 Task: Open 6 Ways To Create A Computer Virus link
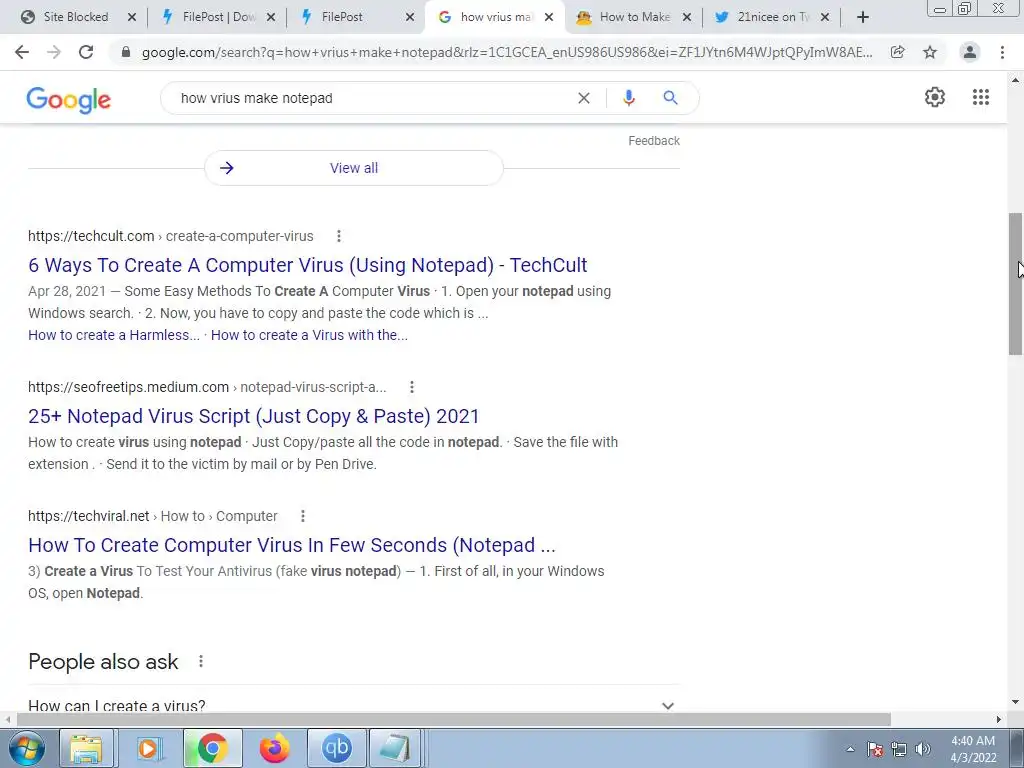tap(308, 264)
